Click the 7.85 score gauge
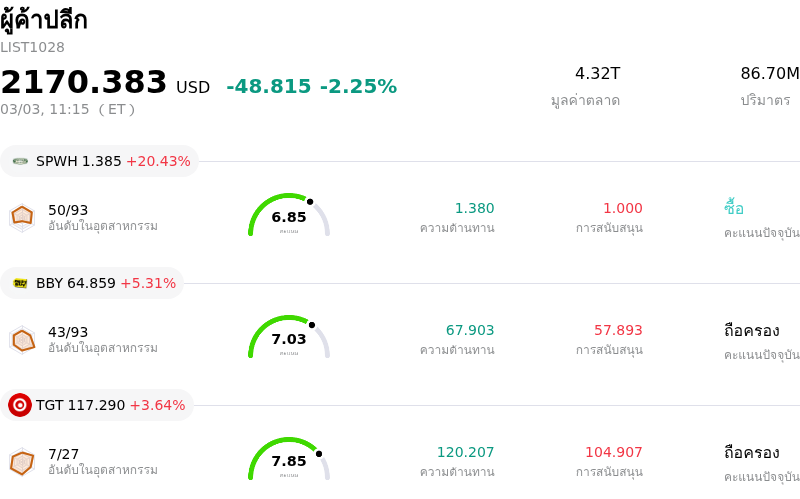Screen dimensions: 800x499 (289, 460)
